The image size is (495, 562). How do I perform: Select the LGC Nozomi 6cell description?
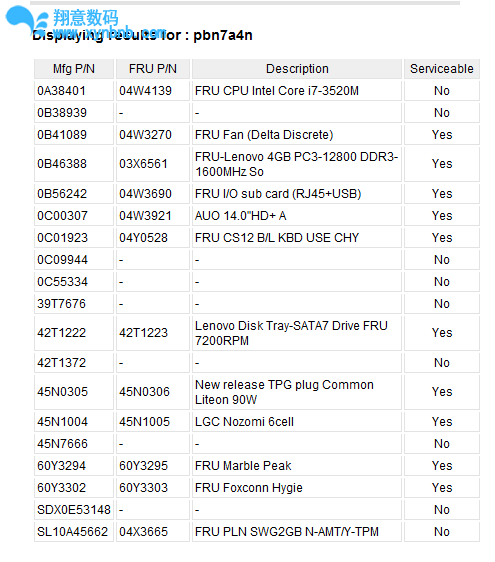pyautogui.click(x=244, y=422)
